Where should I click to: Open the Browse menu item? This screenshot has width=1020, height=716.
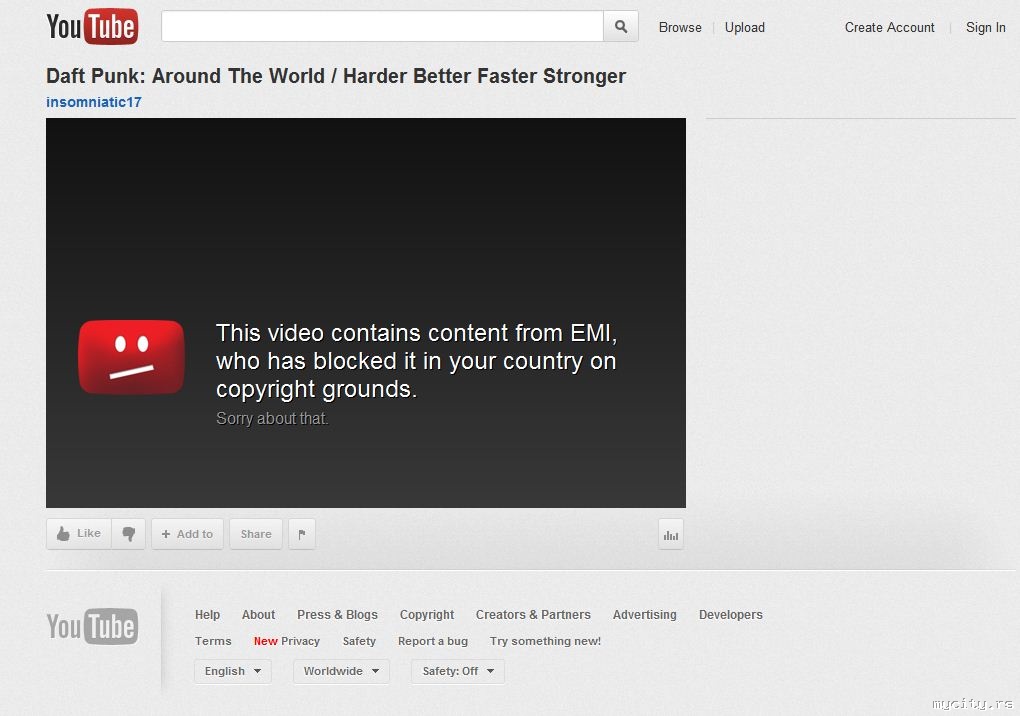pyautogui.click(x=680, y=27)
